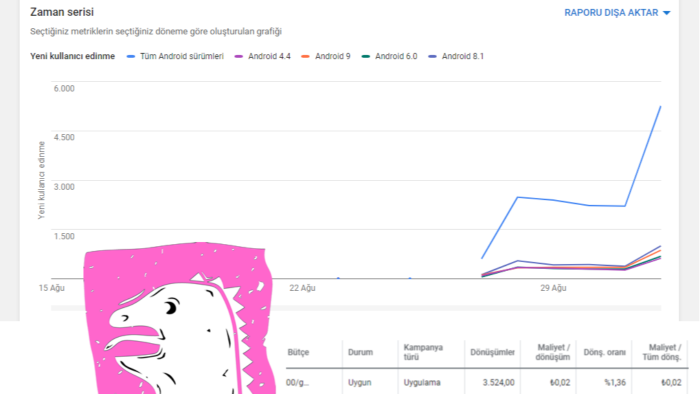This screenshot has width=700, height=394.
Task: Sort by the Maliyet / Tüm dönş. column header
Action: pyautogui.click(x=662, y=352)
